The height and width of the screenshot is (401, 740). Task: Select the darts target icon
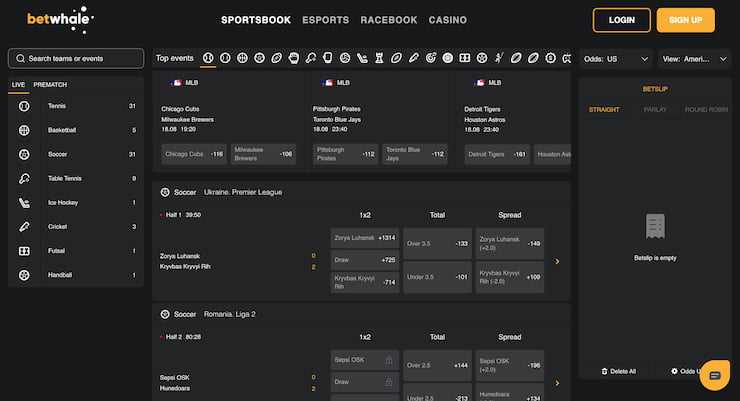[430, 58]
